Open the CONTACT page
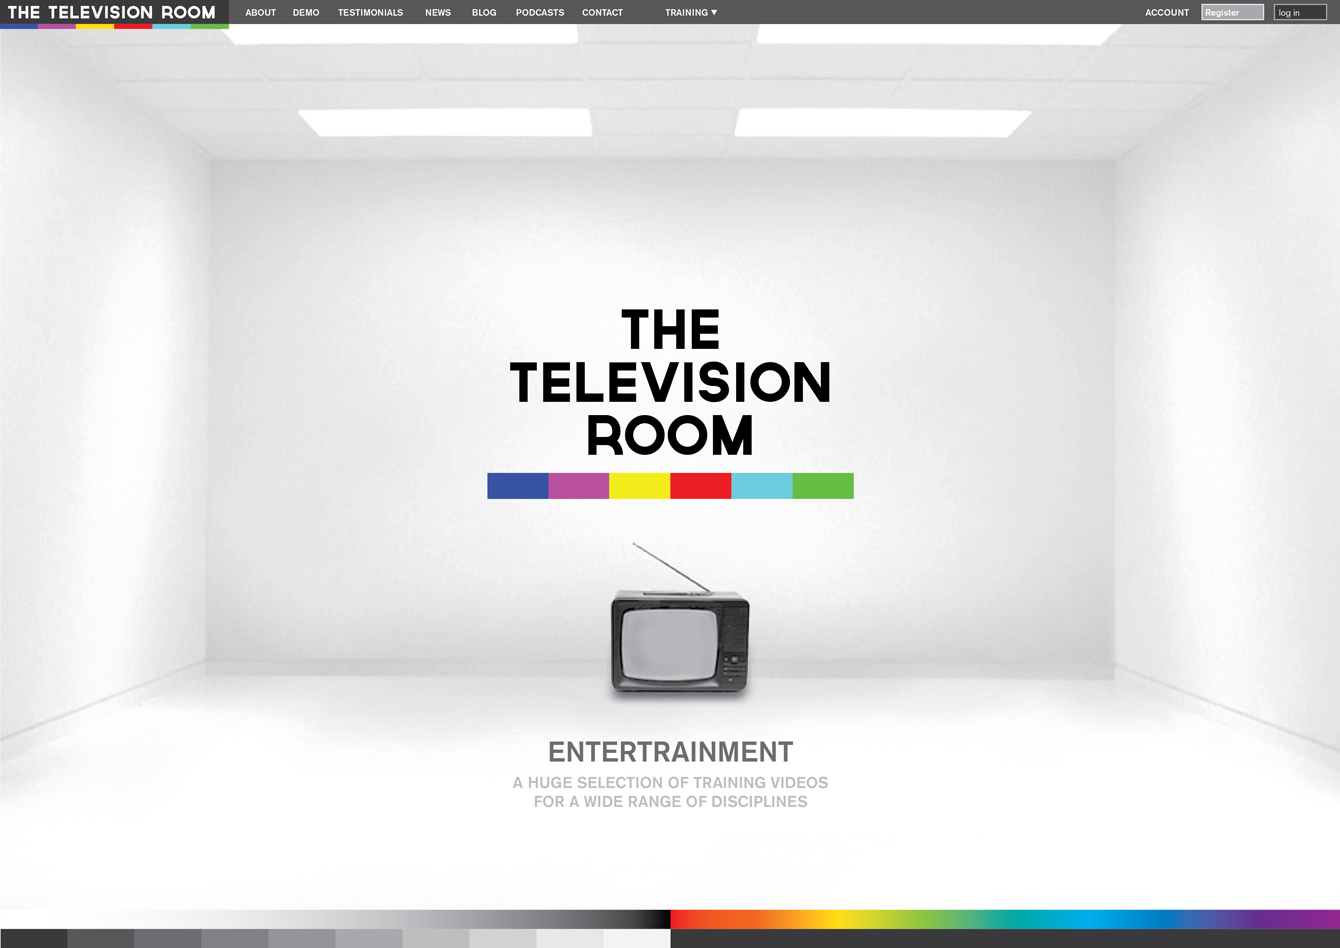 coord(602,12)
